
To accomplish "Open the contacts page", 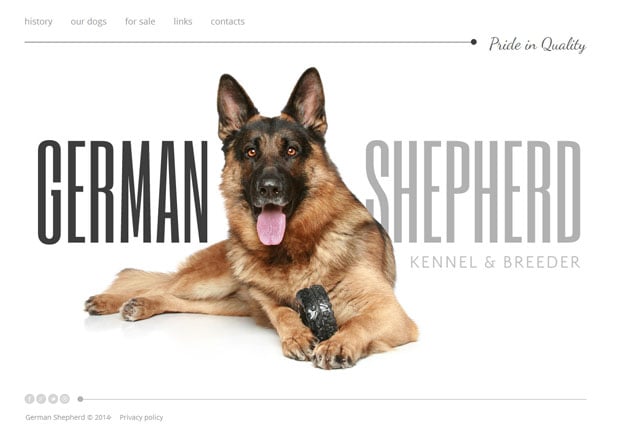I will (x=227, y=21).
